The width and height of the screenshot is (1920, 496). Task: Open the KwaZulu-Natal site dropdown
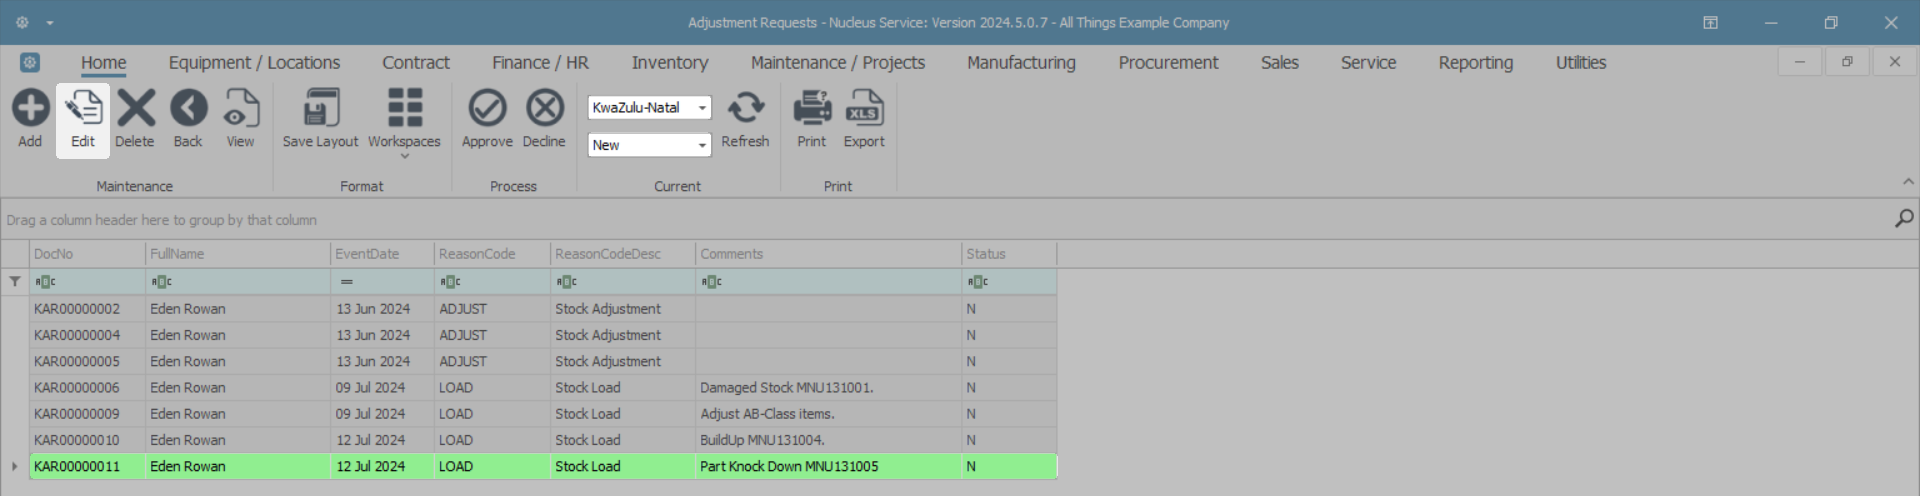point(702,108)
